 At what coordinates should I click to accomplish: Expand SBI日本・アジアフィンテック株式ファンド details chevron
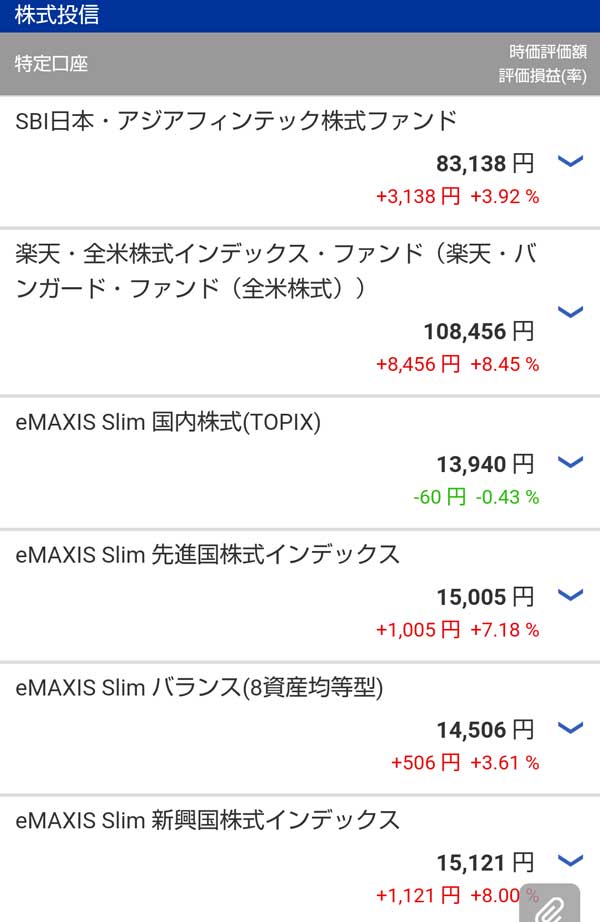click(x=569, y=162)
